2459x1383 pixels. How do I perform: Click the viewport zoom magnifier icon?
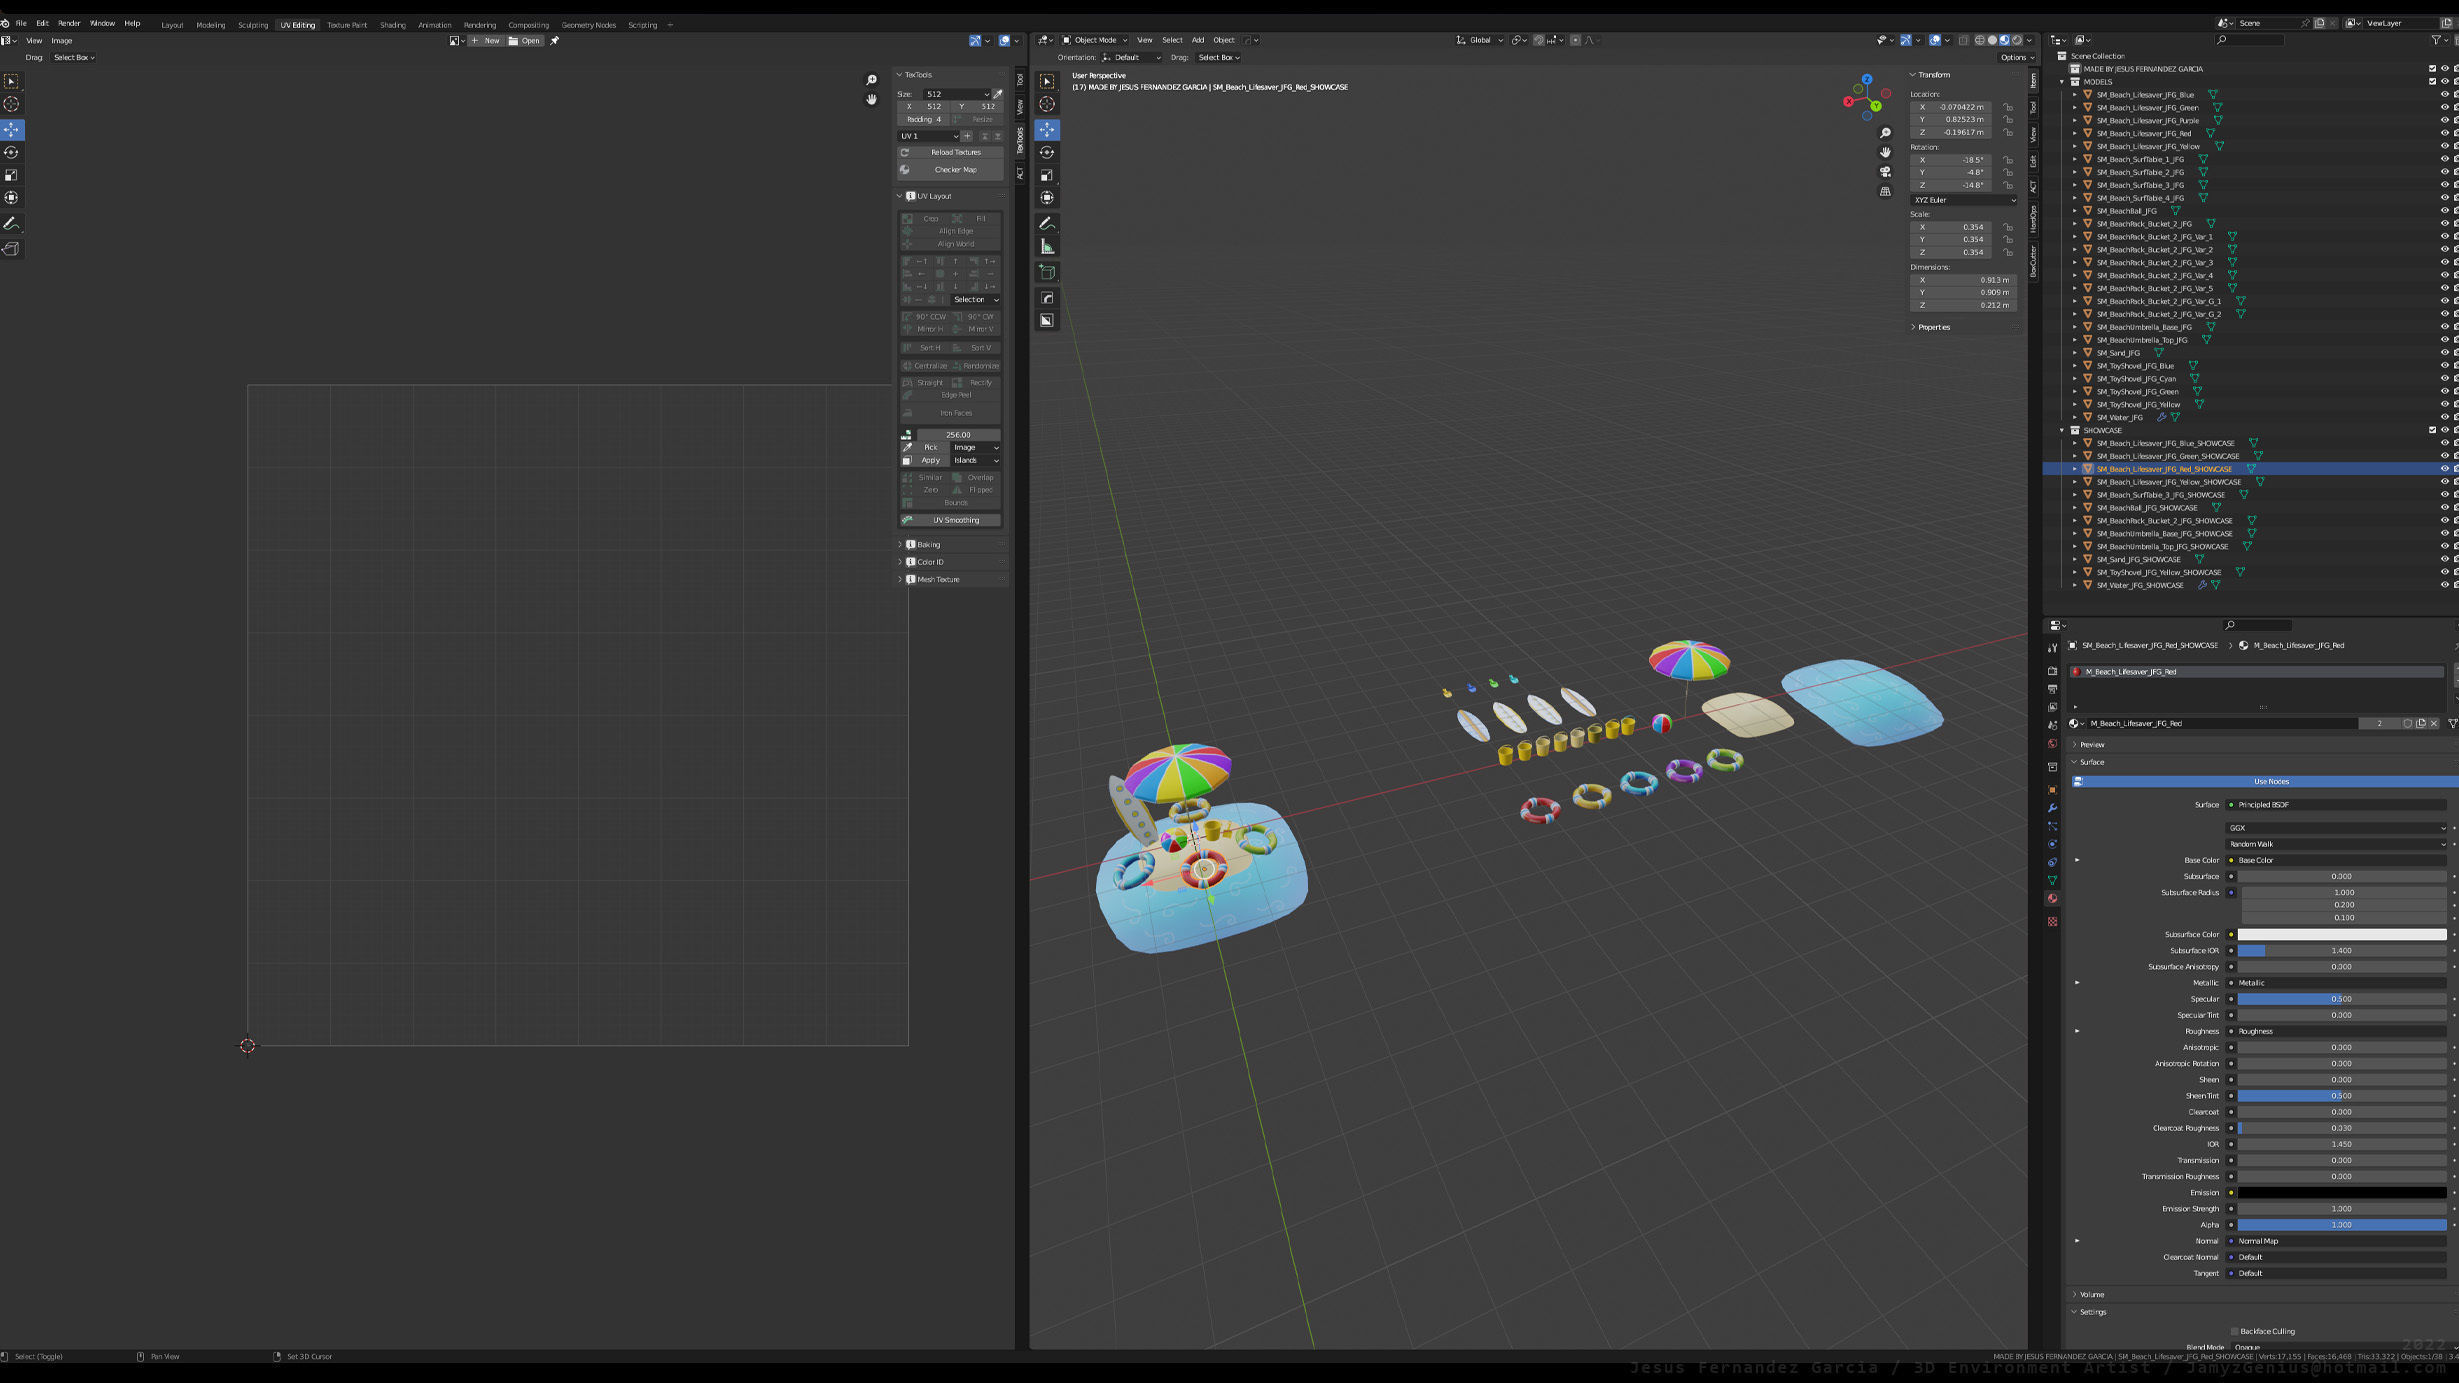pos(1885,133)
